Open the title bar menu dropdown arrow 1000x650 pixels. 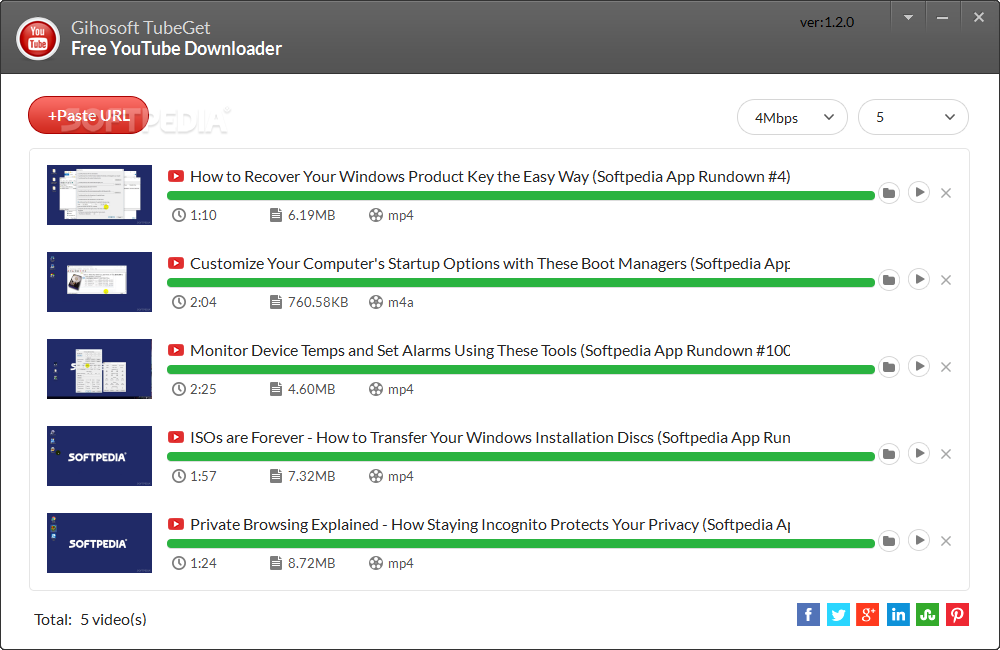(908, 18)
